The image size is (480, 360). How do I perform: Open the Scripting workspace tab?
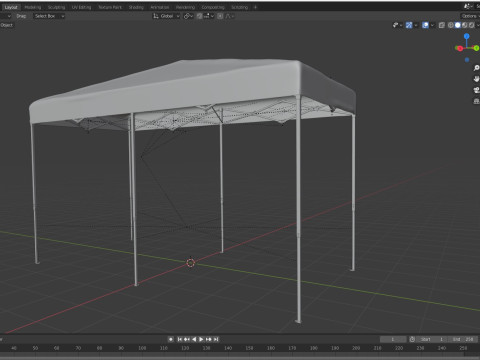point(239,7)
